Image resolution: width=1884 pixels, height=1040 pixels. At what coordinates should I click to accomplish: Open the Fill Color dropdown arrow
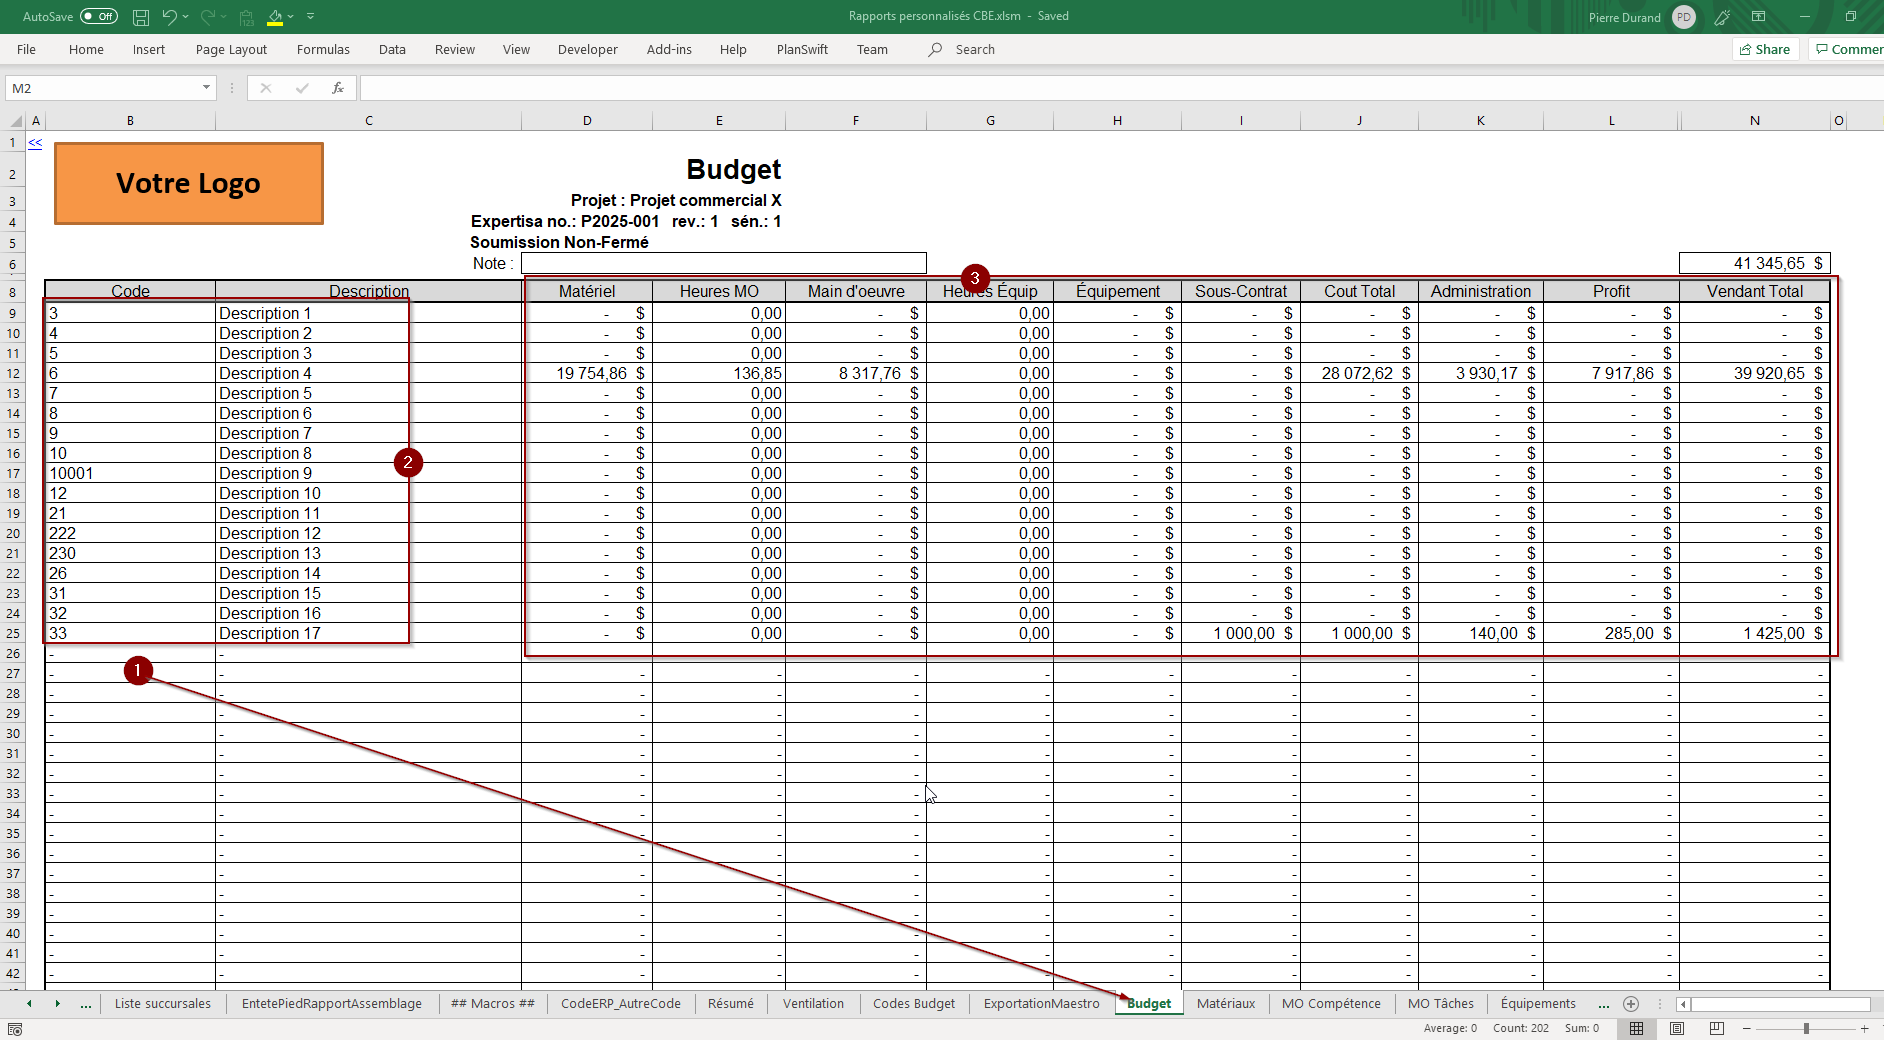tap(291, 17)
